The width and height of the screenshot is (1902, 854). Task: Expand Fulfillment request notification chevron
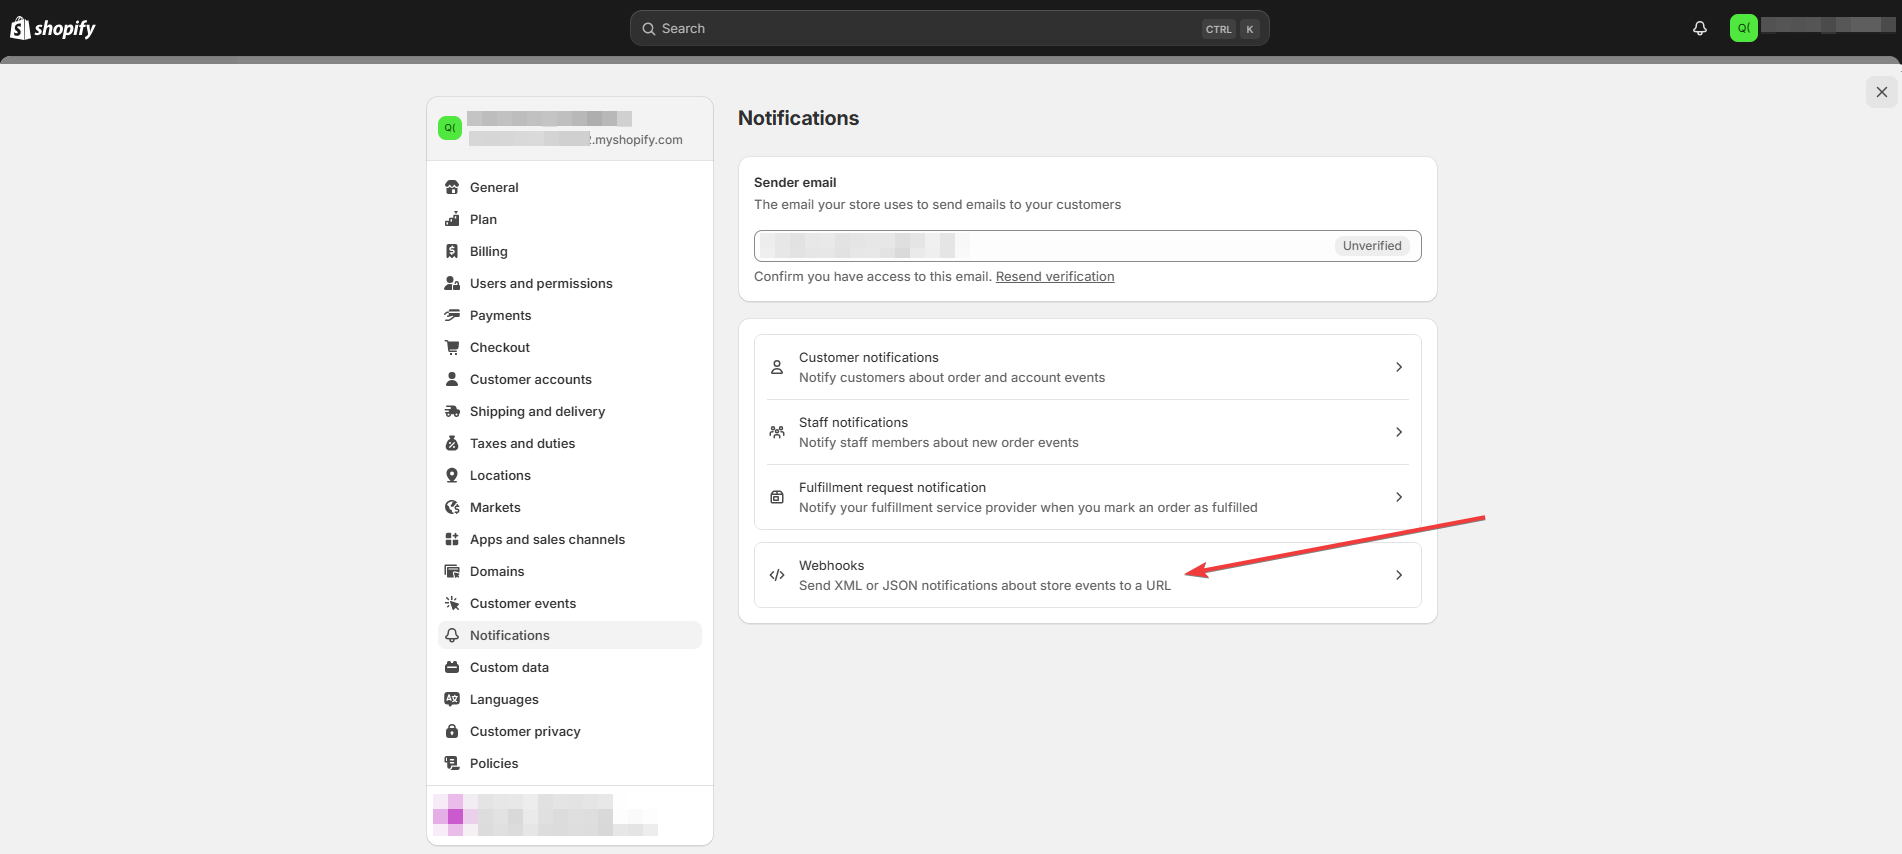(1398, 497)
